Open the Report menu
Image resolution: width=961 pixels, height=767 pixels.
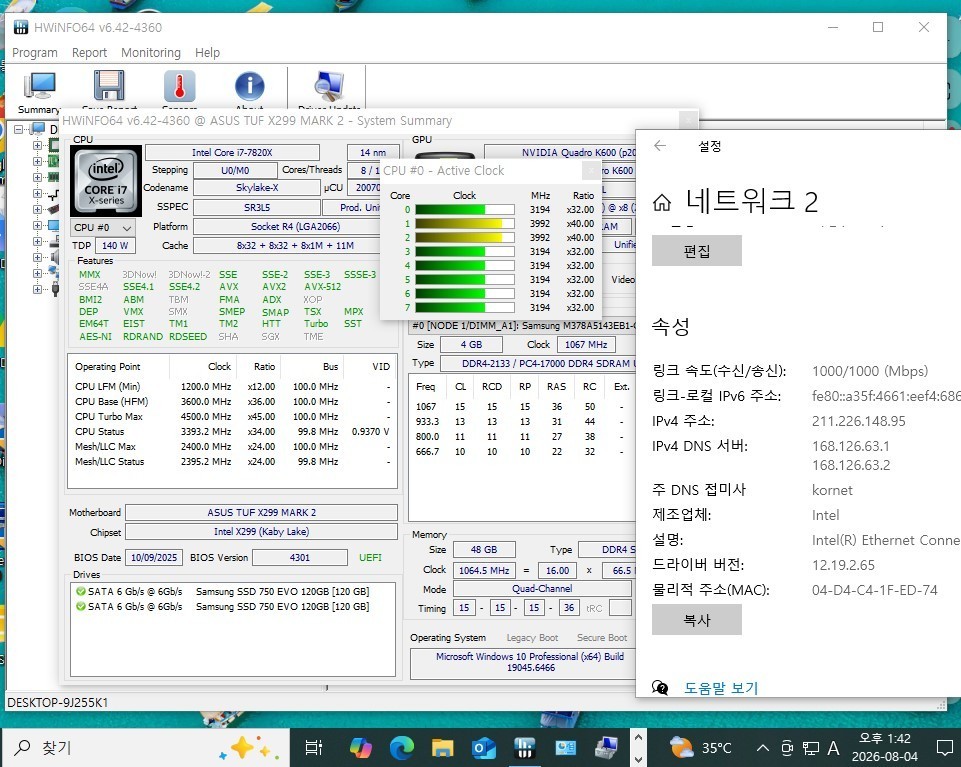click(x=89, y=53)
